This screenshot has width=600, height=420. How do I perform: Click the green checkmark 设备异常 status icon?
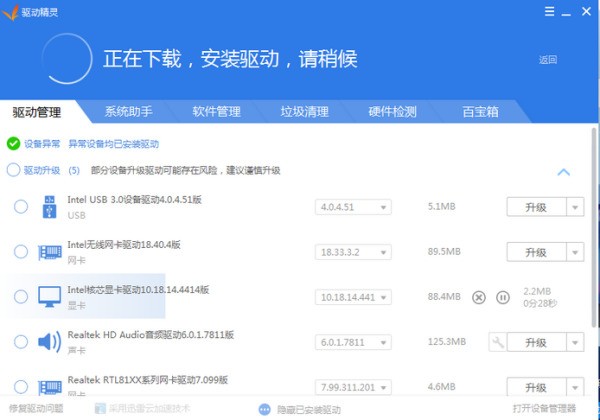point(13,144)
